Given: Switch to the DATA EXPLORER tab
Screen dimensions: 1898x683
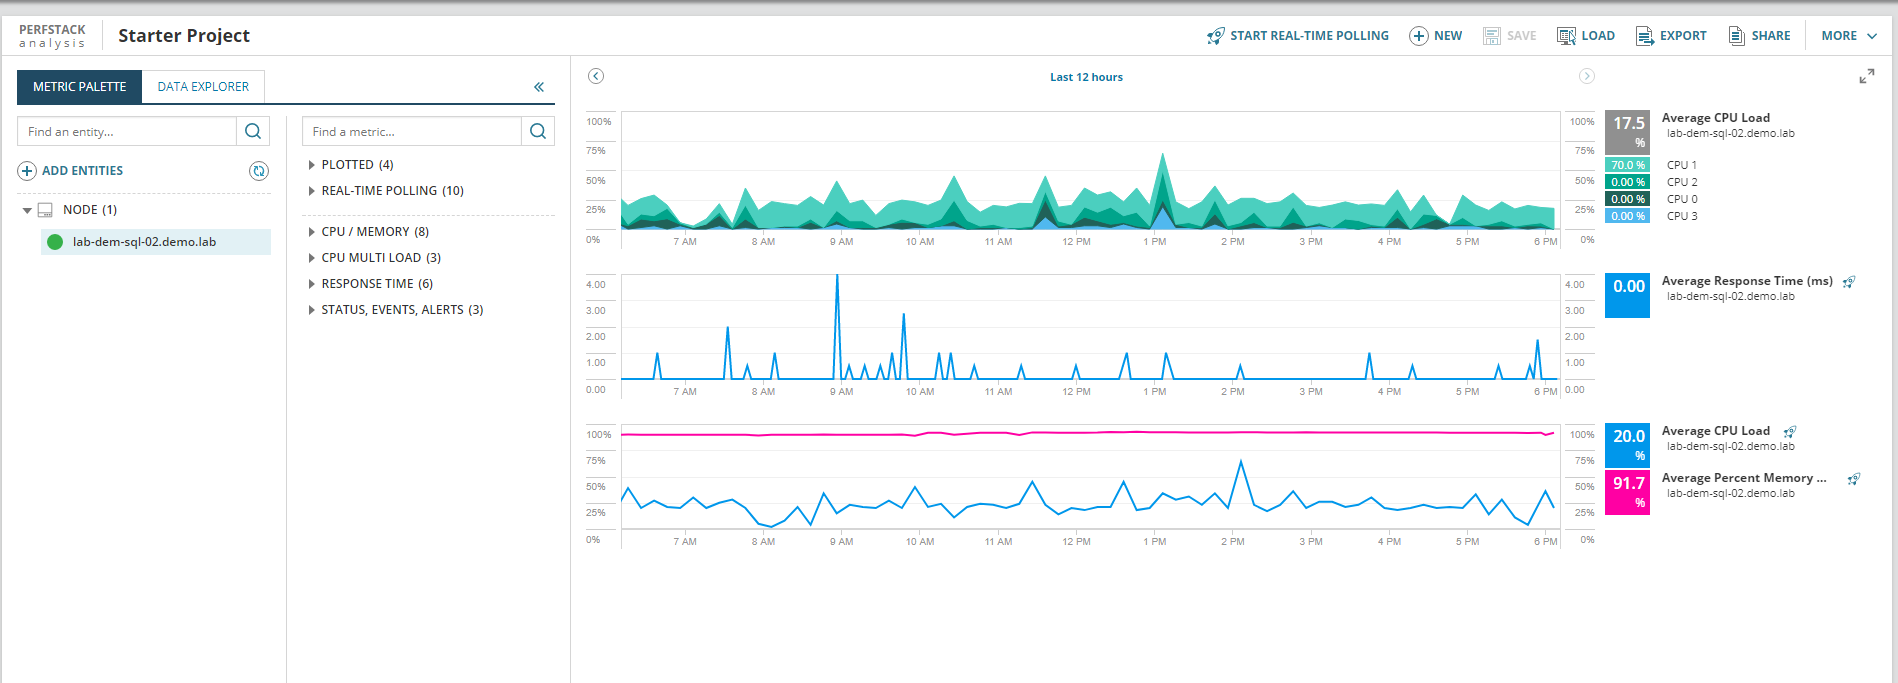Looking at the screenshot, I should pyautogui.click(x=203, y=87).
